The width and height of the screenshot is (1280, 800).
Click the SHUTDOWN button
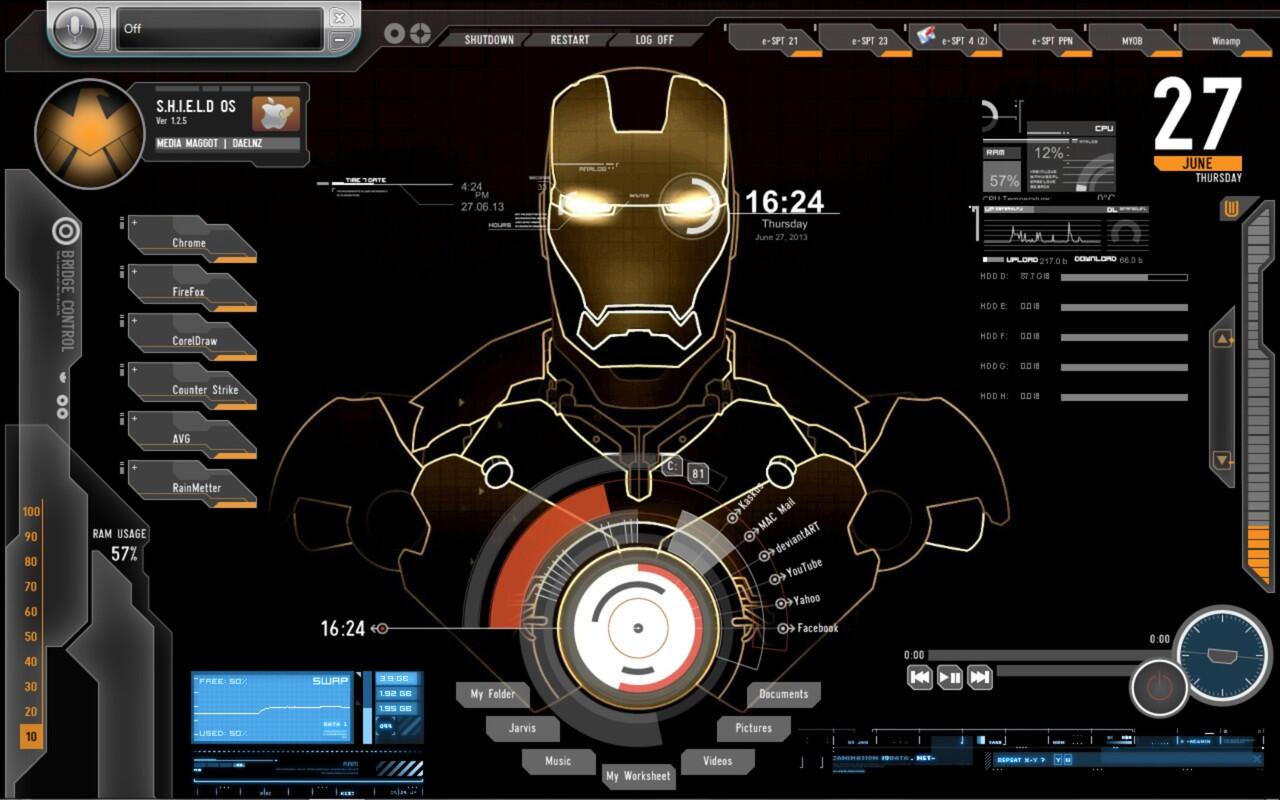coord(489,40)
